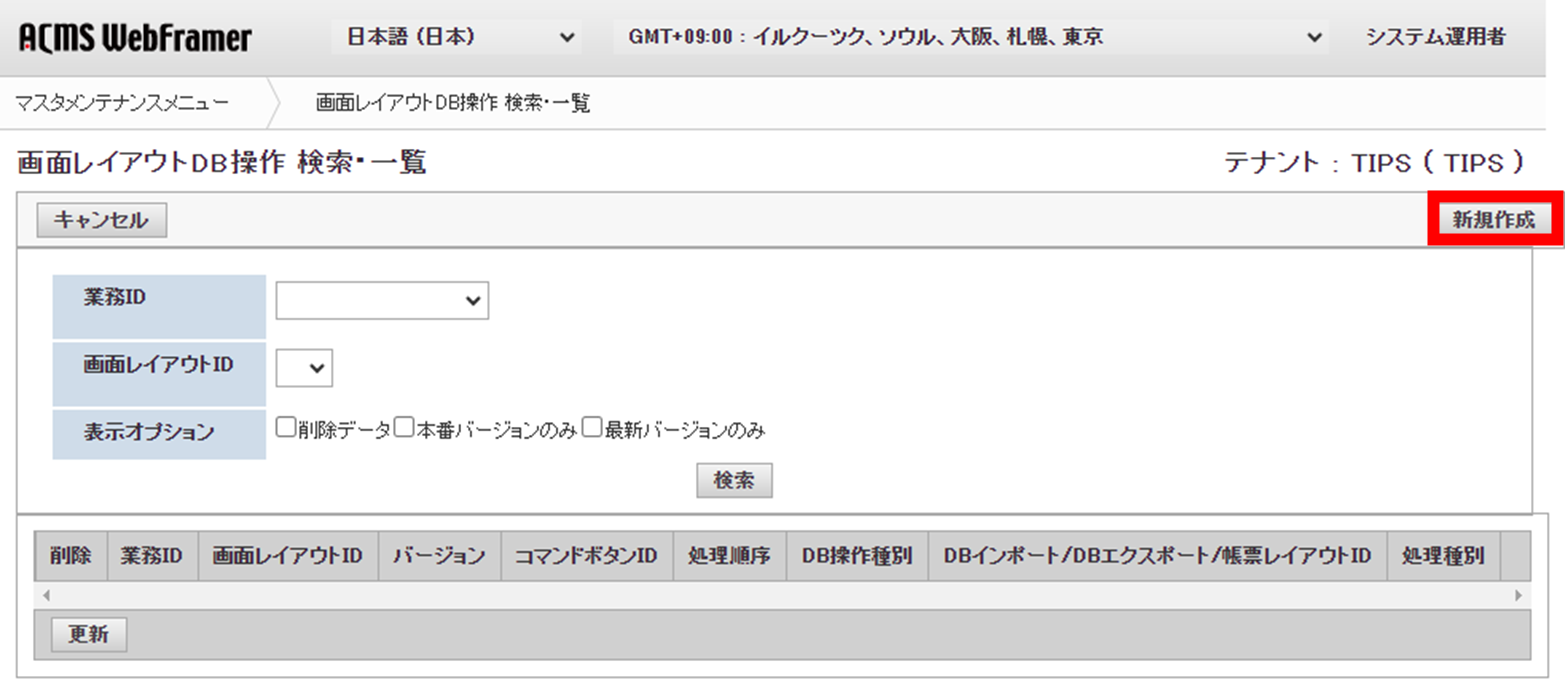The image size is (1565, 683).
Task: Open the 日本語（日本）language dropdown
Action: pyautogui.click(x=455, y=36)
